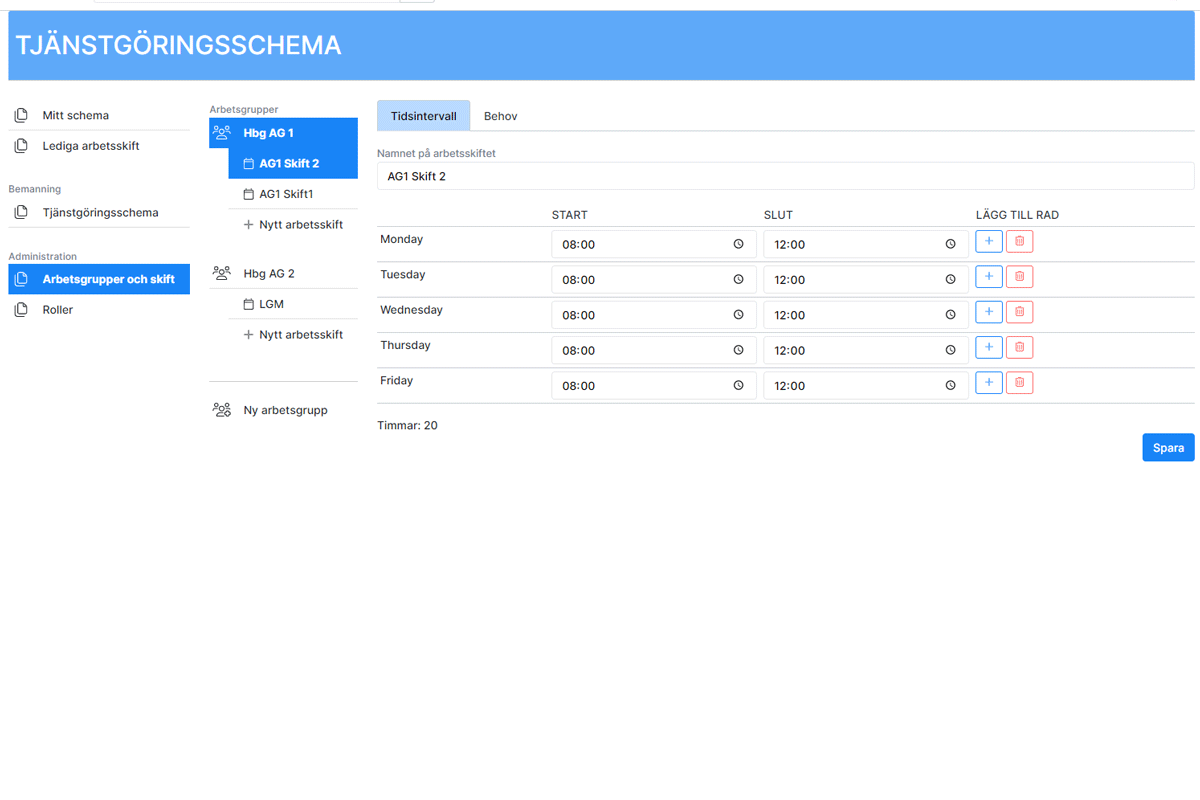Create a new arbetsskift under Hbg AG 2
Viewport: 1200px width, 800px height.
[x=293, y=335]
